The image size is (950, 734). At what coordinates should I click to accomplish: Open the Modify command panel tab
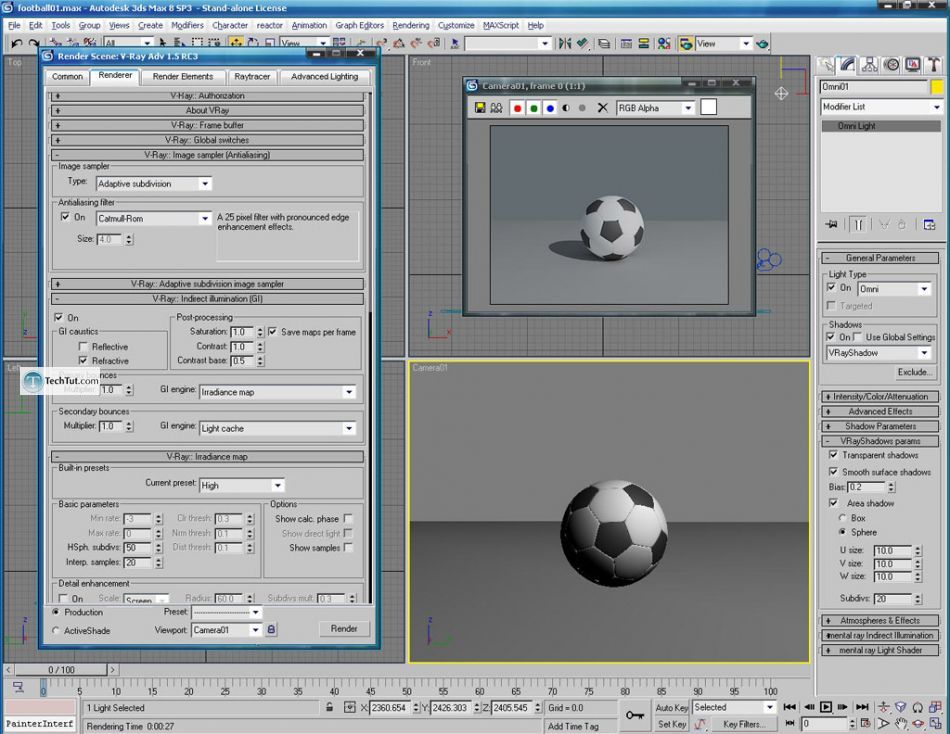click(x=847, y=65)
